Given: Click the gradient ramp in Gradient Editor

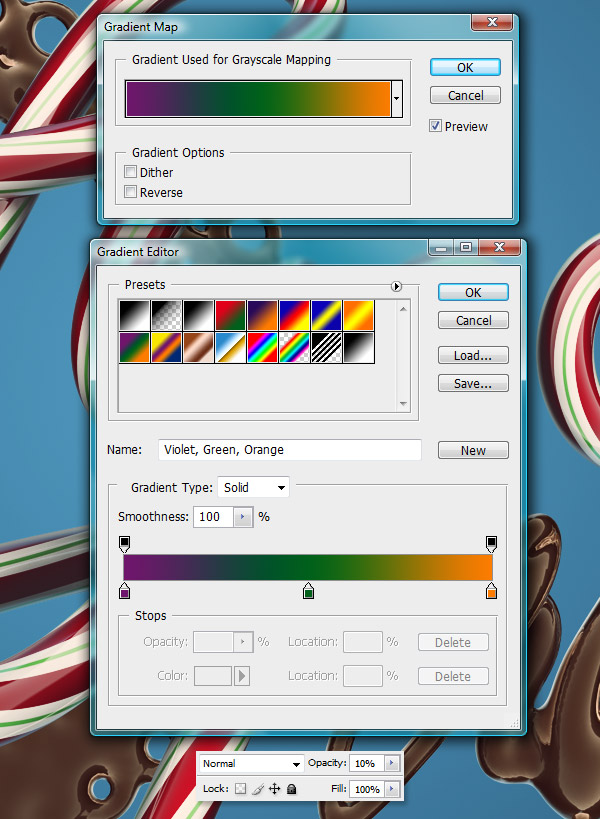Looking at the screenshot, I should click(308, 567).
